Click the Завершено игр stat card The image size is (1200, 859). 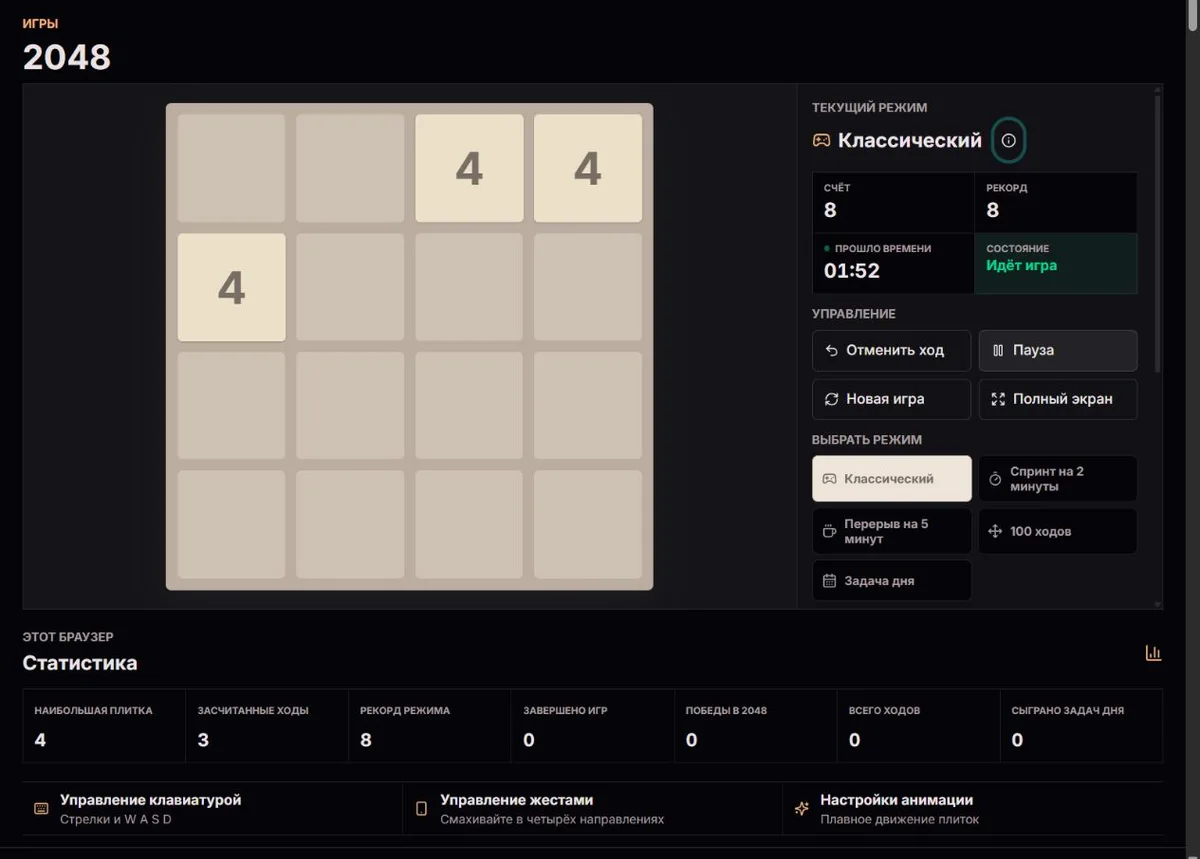click(x=593, y=726)
